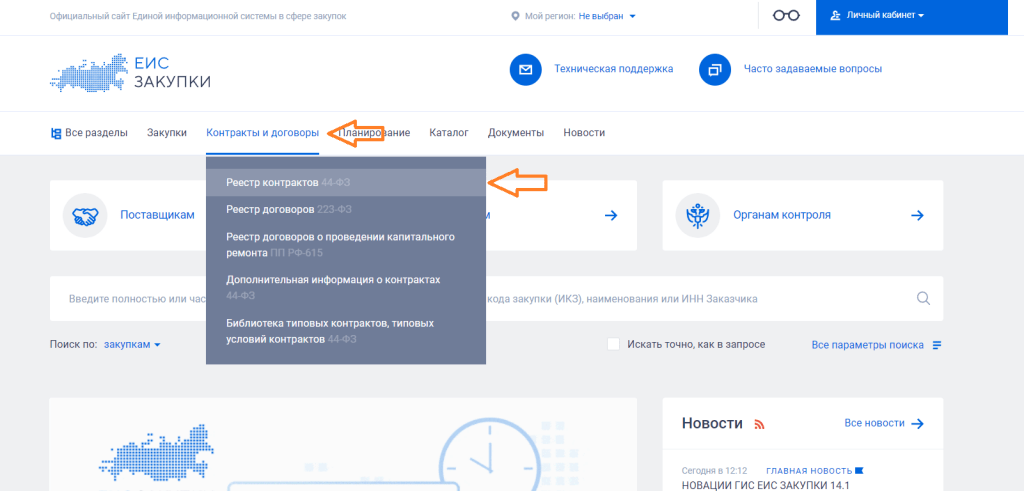Click the Официальный сайт Единой информационной системы text
This screenshot has height=491, width=1024.
(198, 16)
